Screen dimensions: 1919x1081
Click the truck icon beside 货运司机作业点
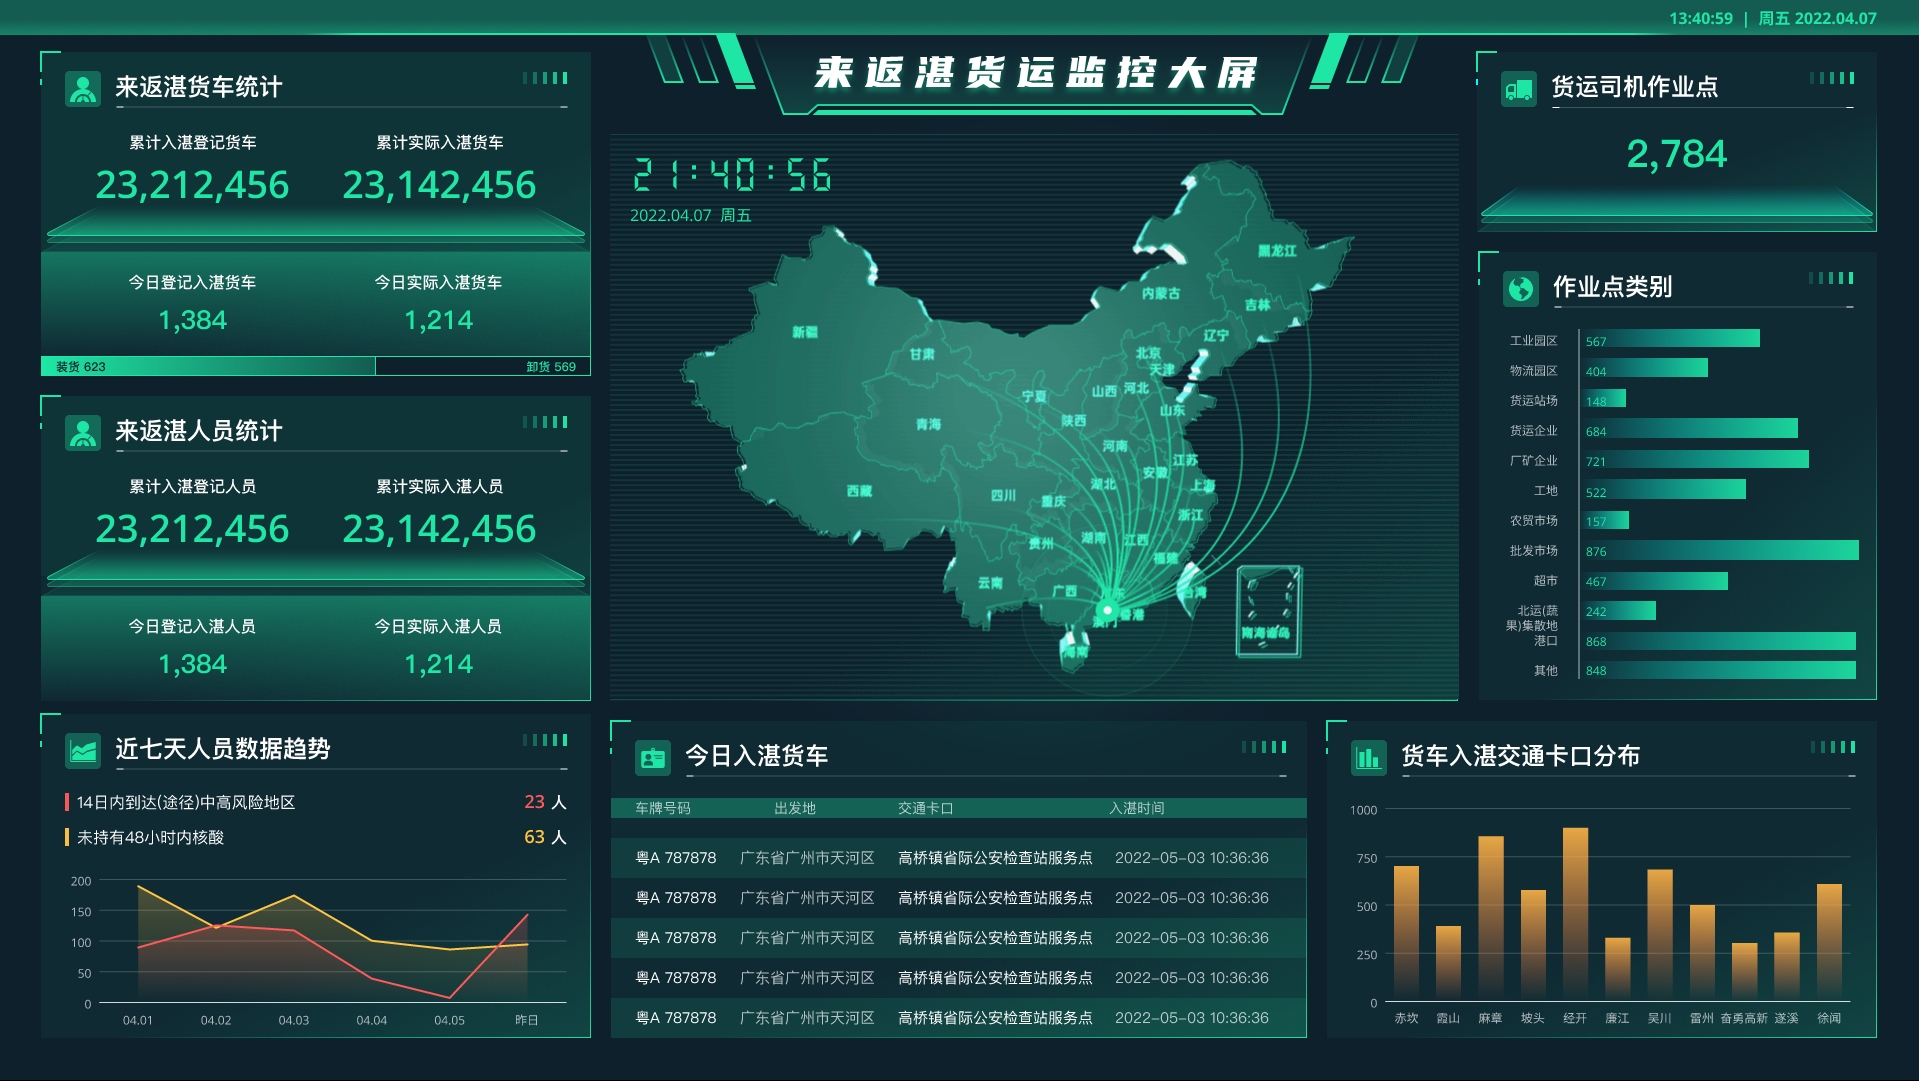point(1518,89)
